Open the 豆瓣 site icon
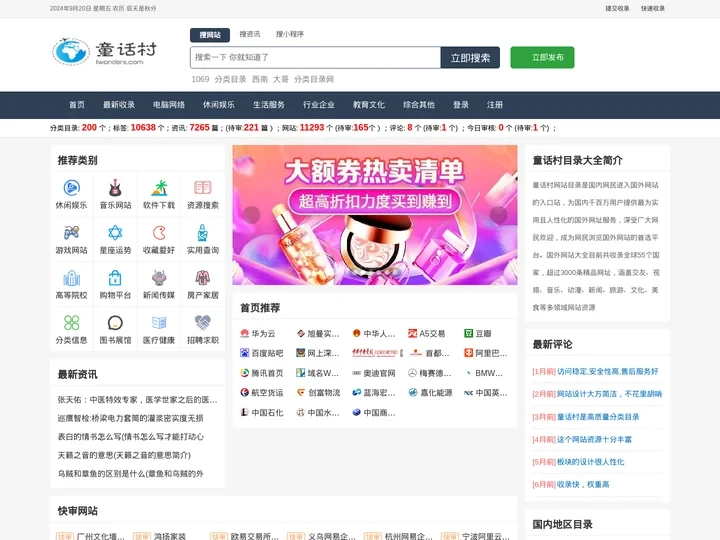 point(468,333)
